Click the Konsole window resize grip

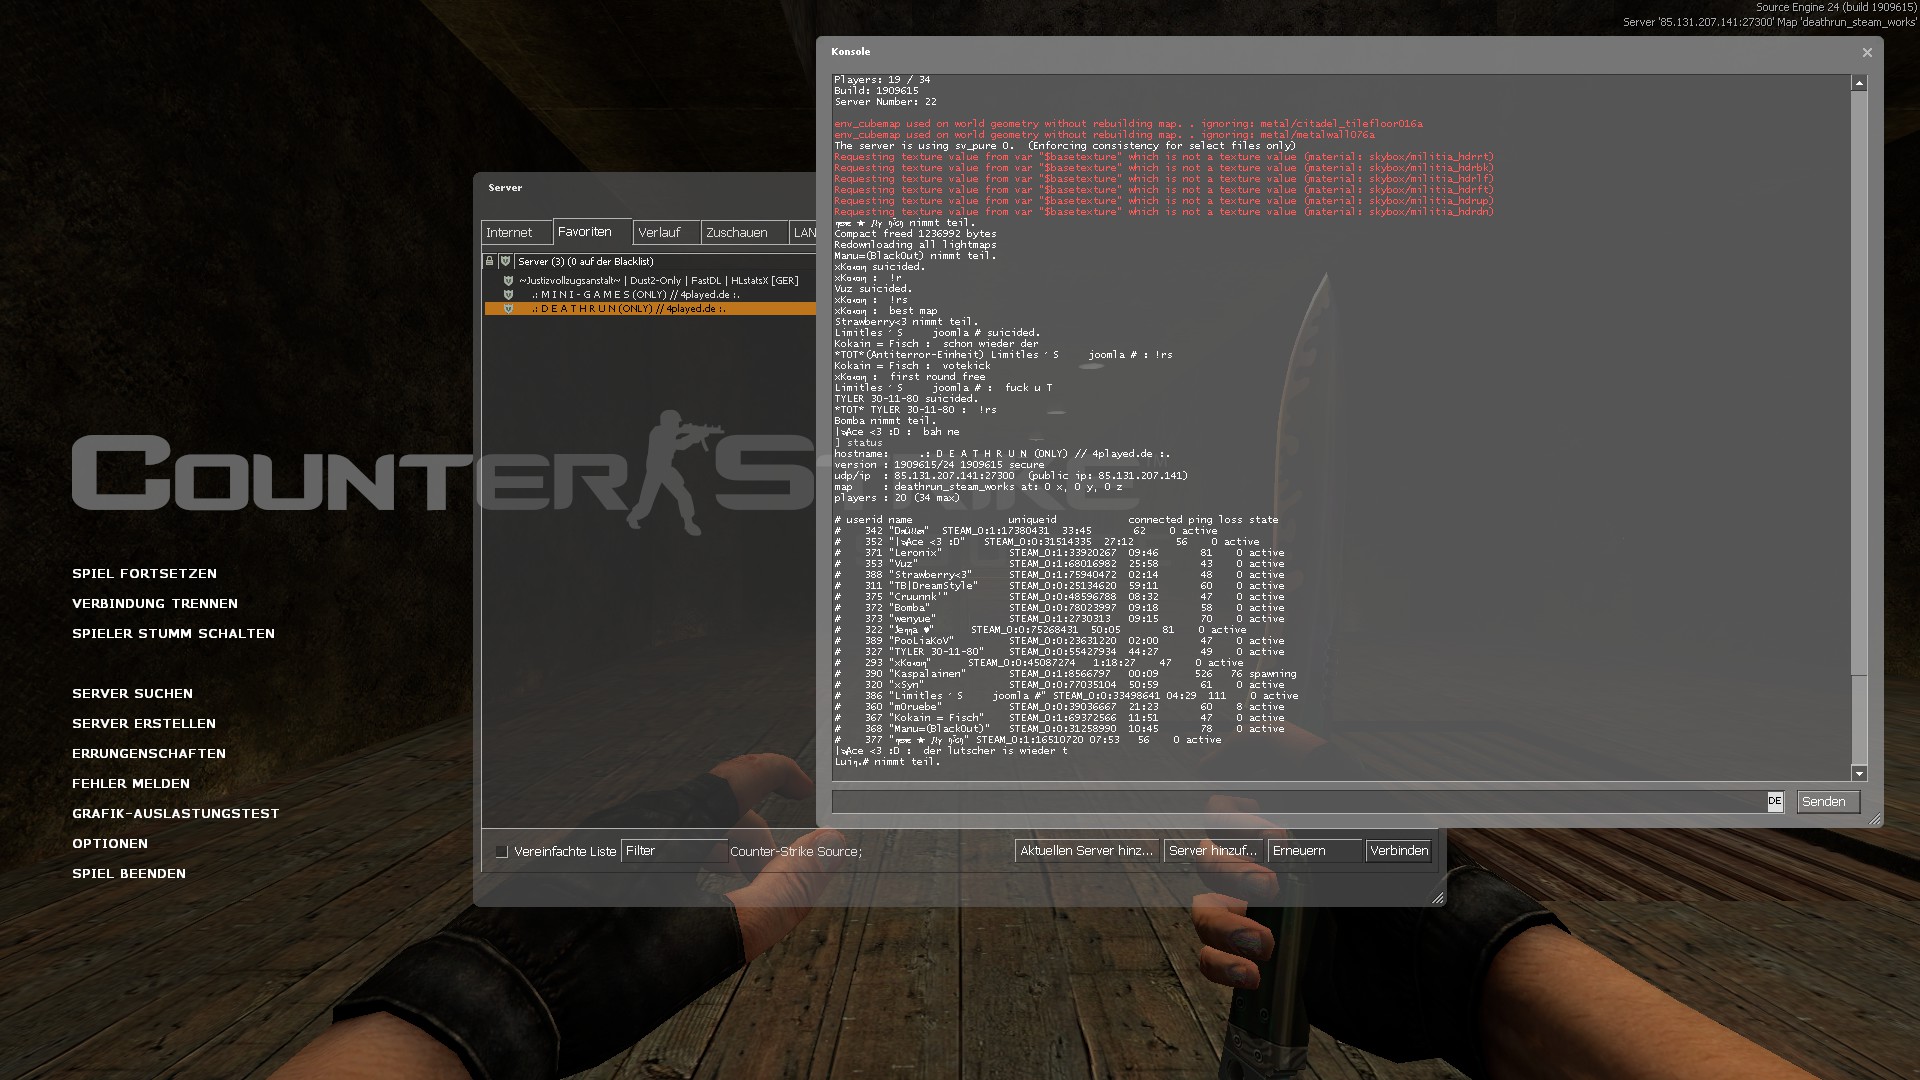1874,819
